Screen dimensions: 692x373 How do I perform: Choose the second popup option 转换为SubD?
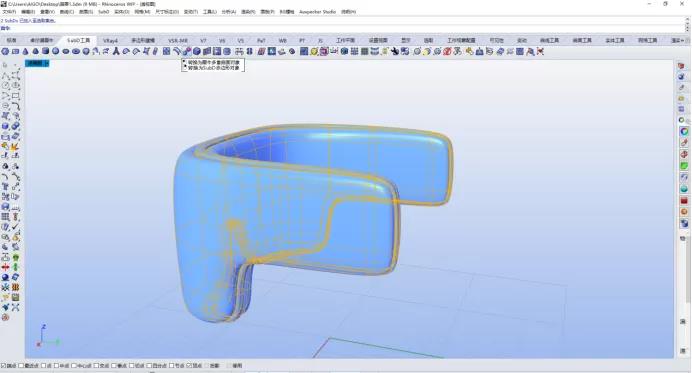click(x=214, y=68)
